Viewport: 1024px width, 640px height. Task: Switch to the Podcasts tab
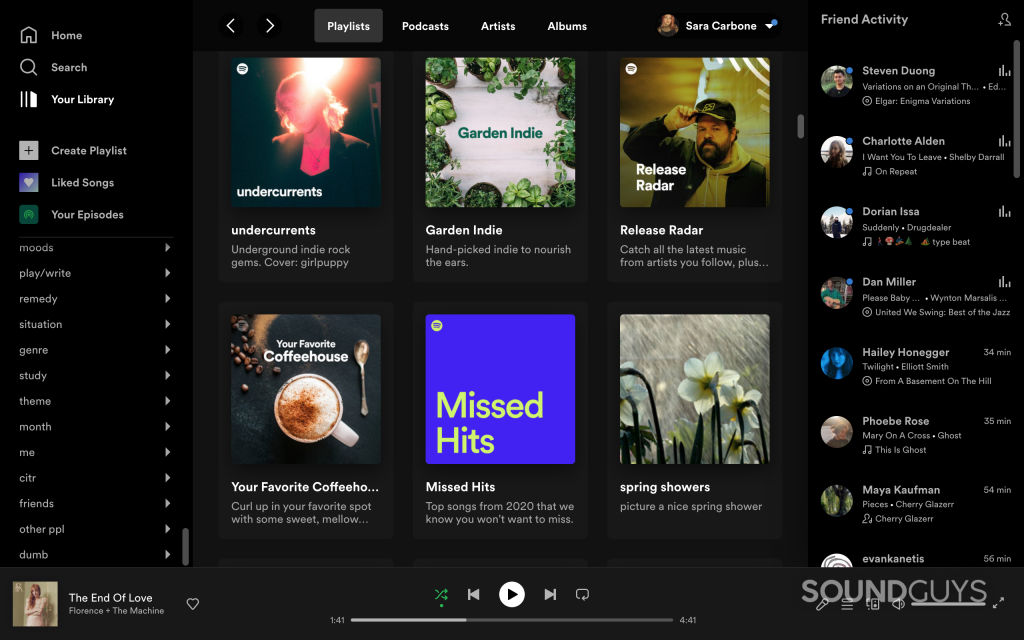pos(425,26)
